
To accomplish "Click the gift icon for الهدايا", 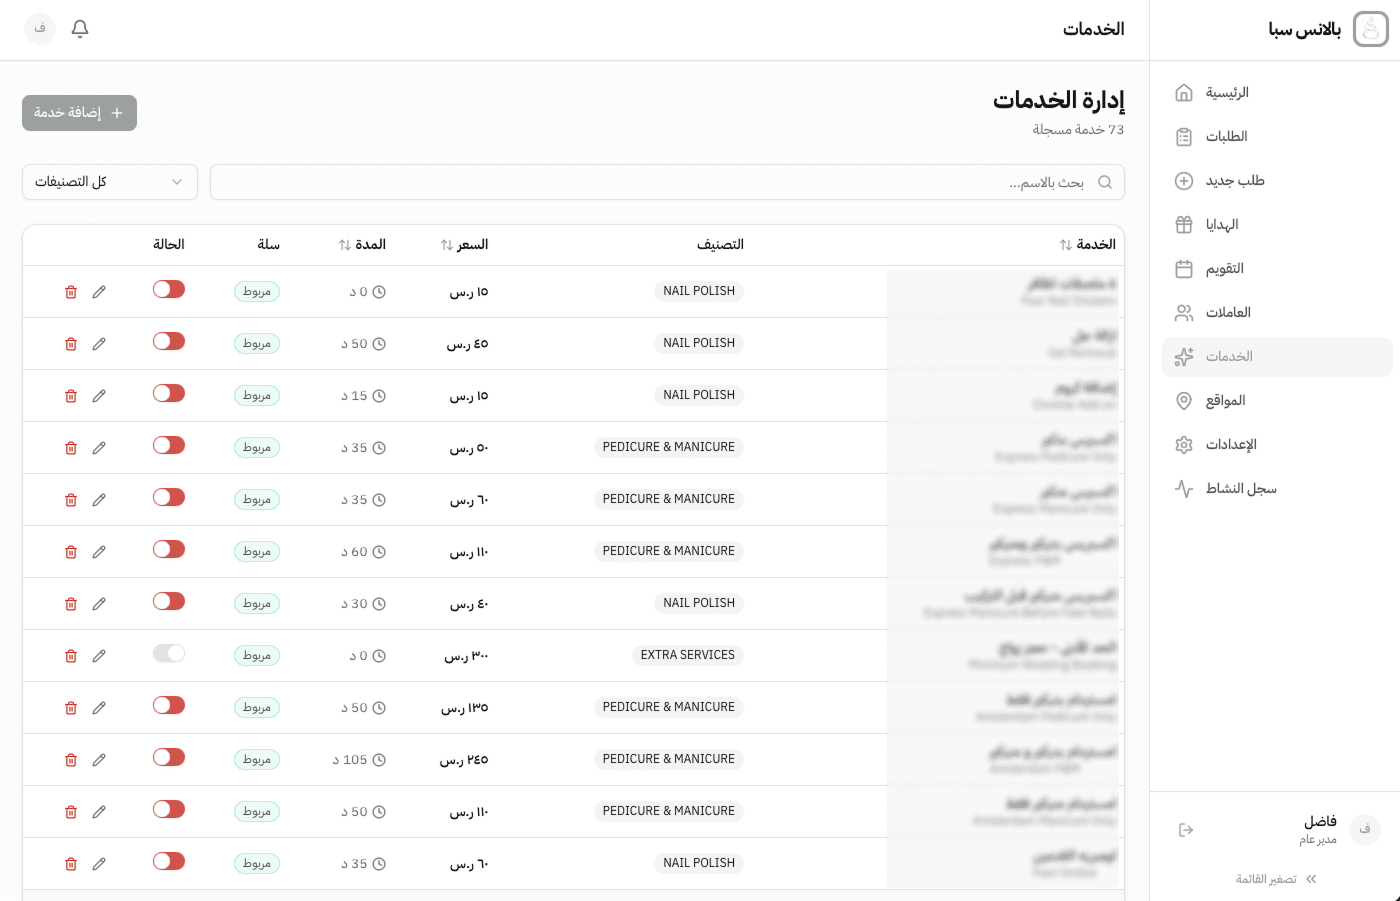I will pyautogui.click(x=1184, y=224).
